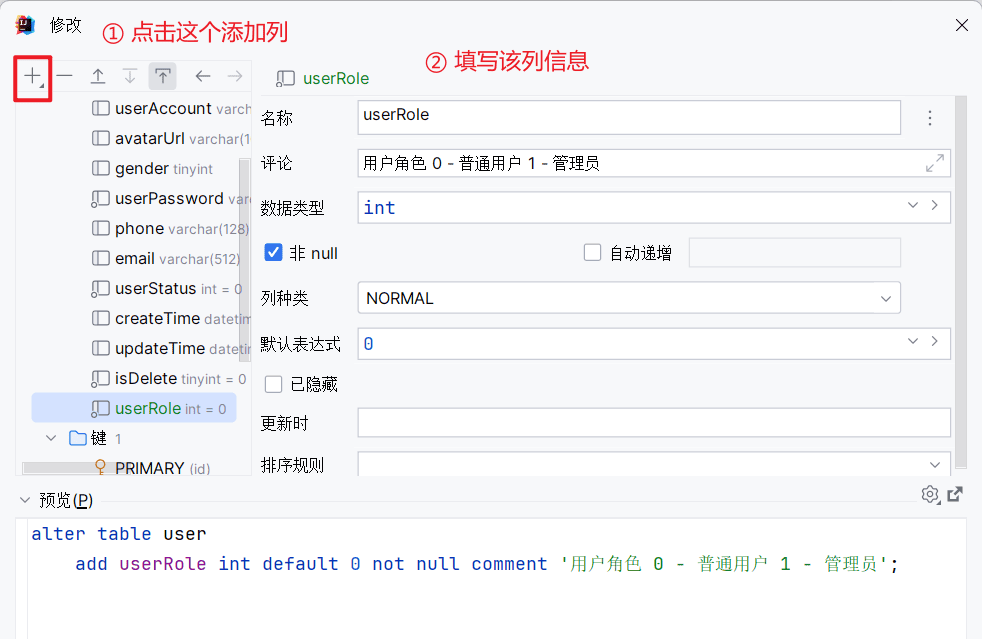Screen dimensions: 982x639
Task: Click the 名称 userRole text field
Action: click(x=629, y=117)
